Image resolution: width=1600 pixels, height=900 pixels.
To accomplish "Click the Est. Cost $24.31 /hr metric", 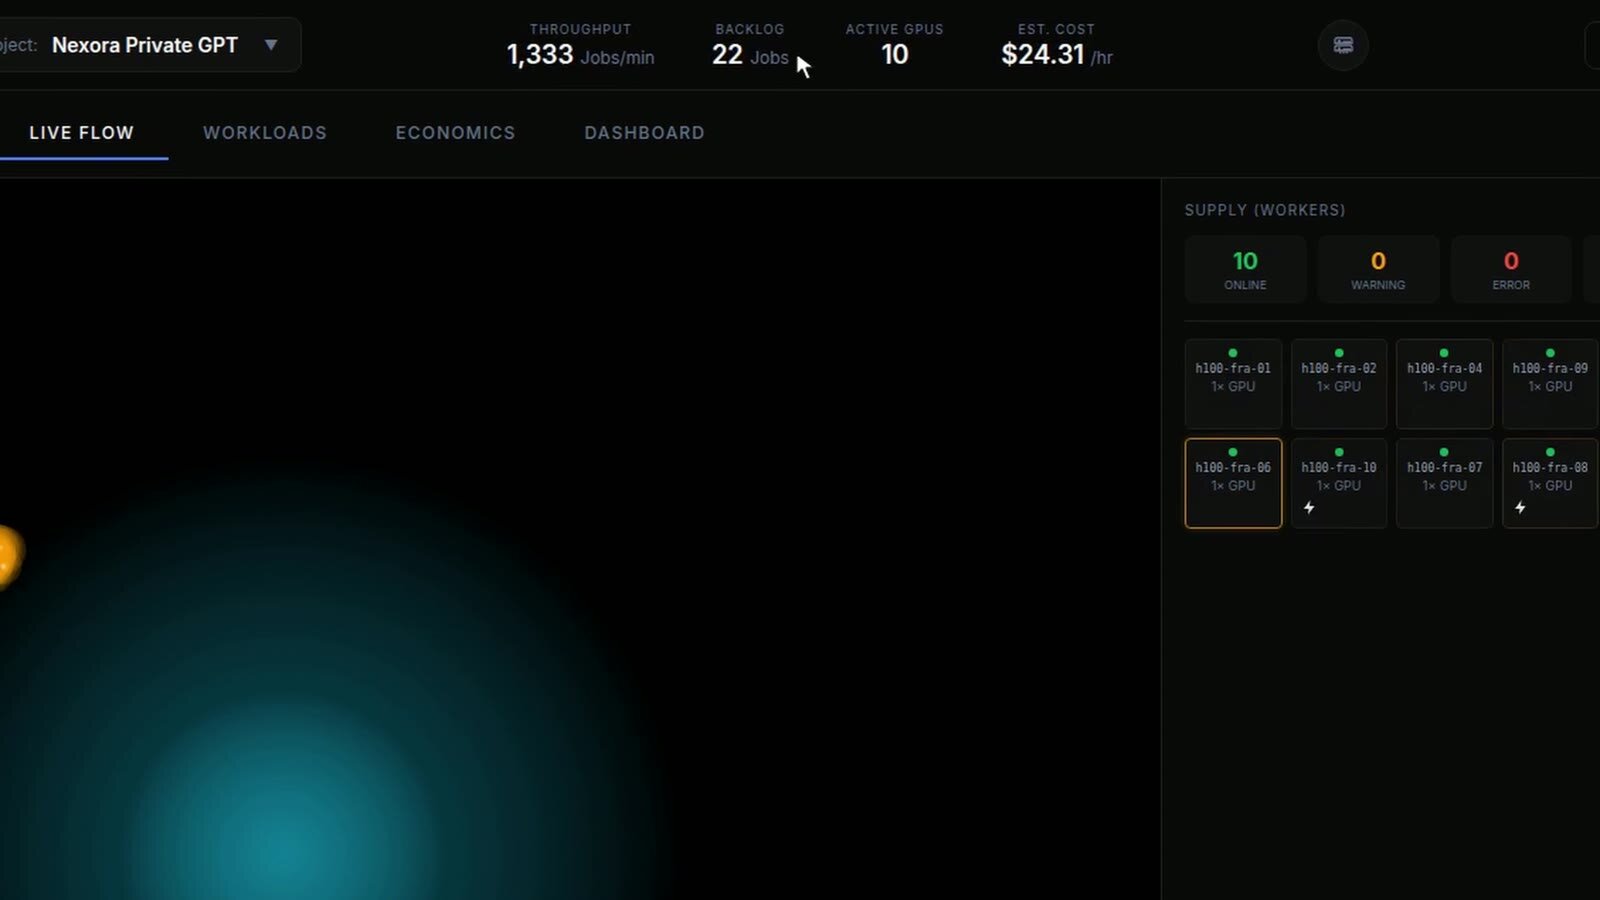I will (x=1057, y=45).
